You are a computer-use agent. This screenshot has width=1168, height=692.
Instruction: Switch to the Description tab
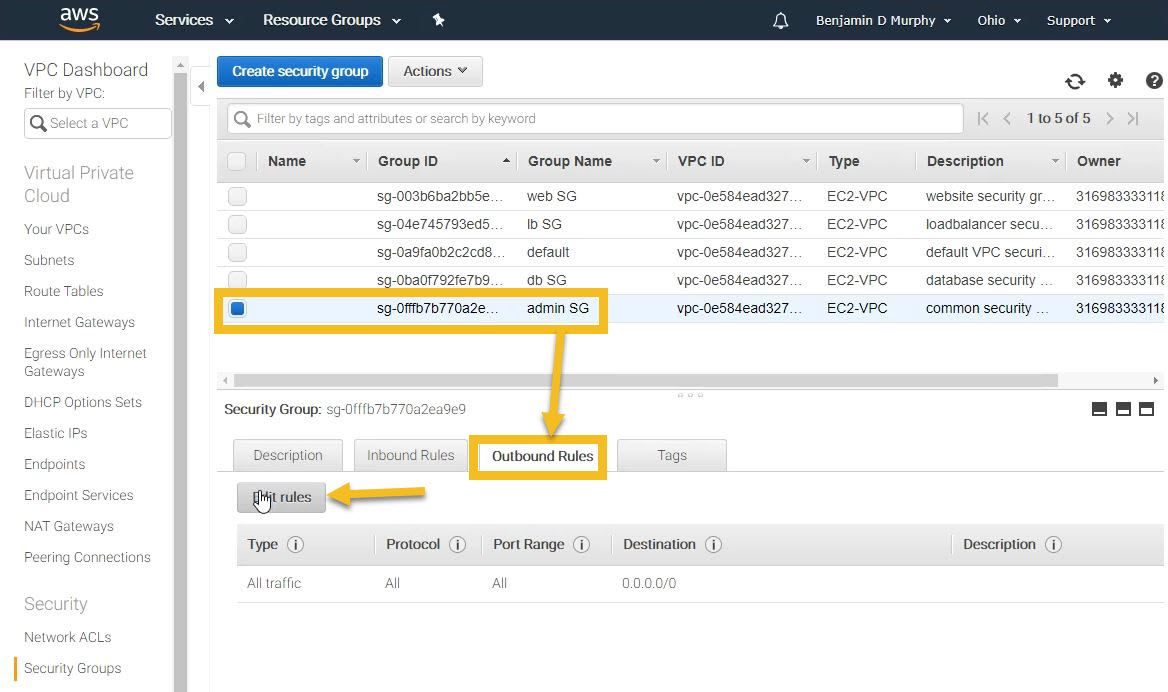click(288, 455)
